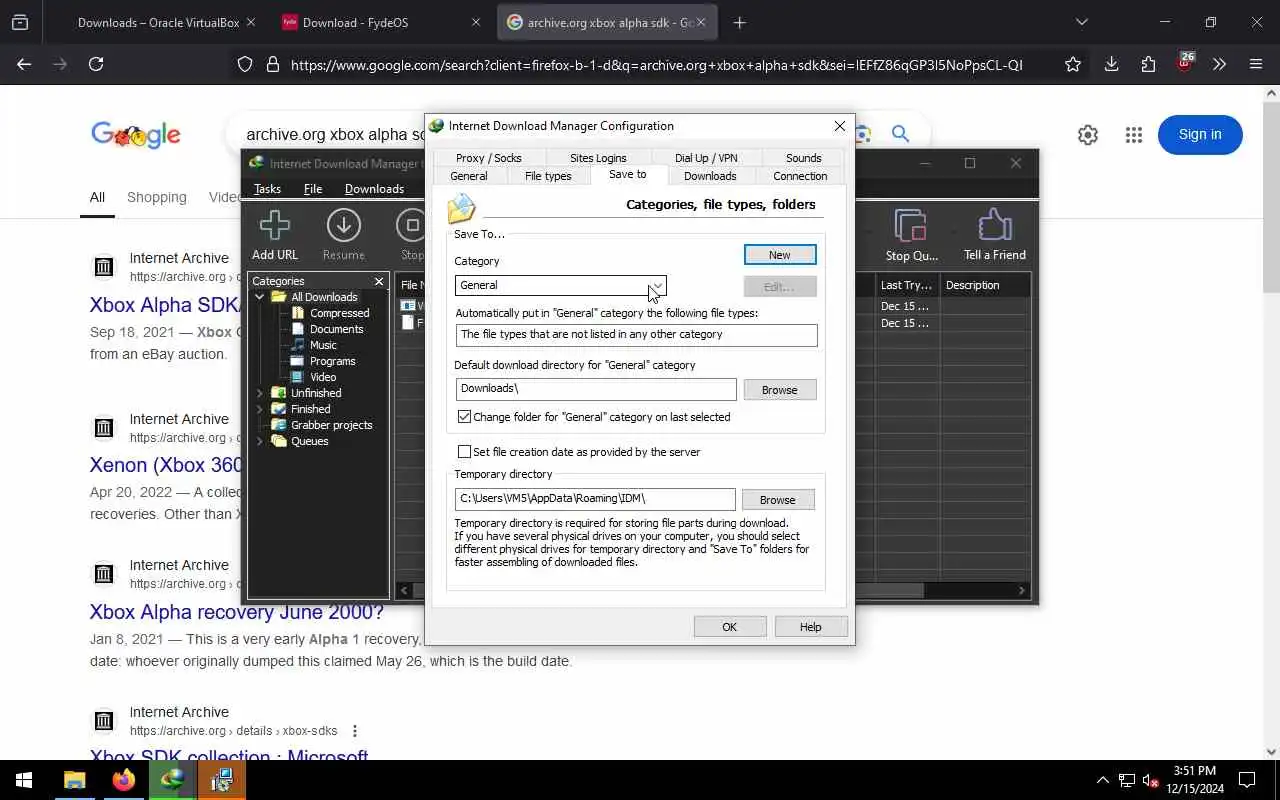The image size is (1280, 800).
Task: Open the Sounds tab
Action: (803, 158)
